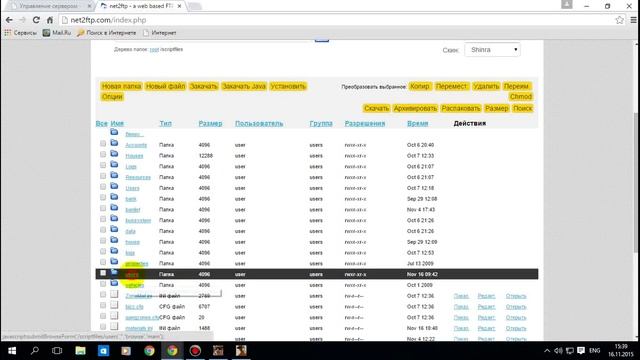Click file icon of the 1488-byte file
The width and height of the screenshot is (640, 360).
coord(114,327)
